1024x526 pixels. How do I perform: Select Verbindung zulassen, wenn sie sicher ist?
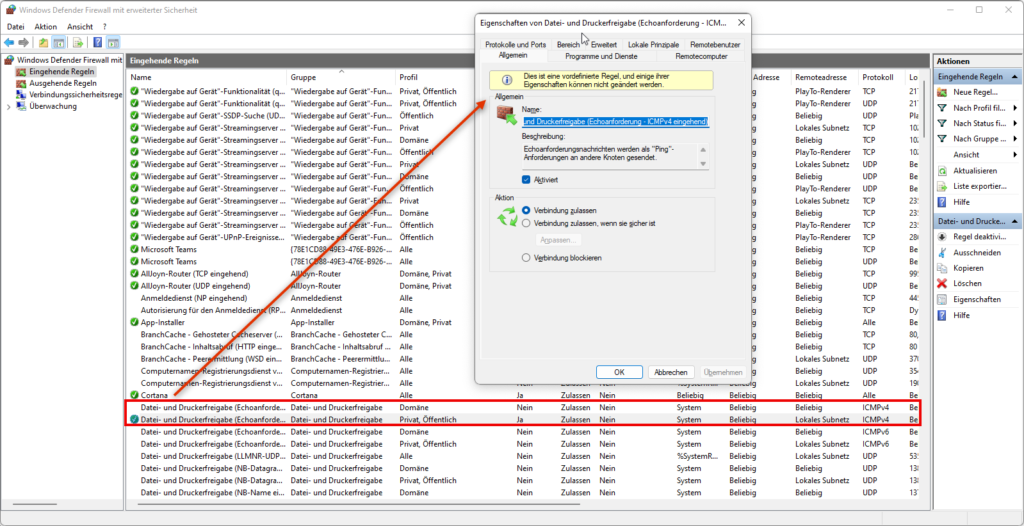[x=526, y=223]
